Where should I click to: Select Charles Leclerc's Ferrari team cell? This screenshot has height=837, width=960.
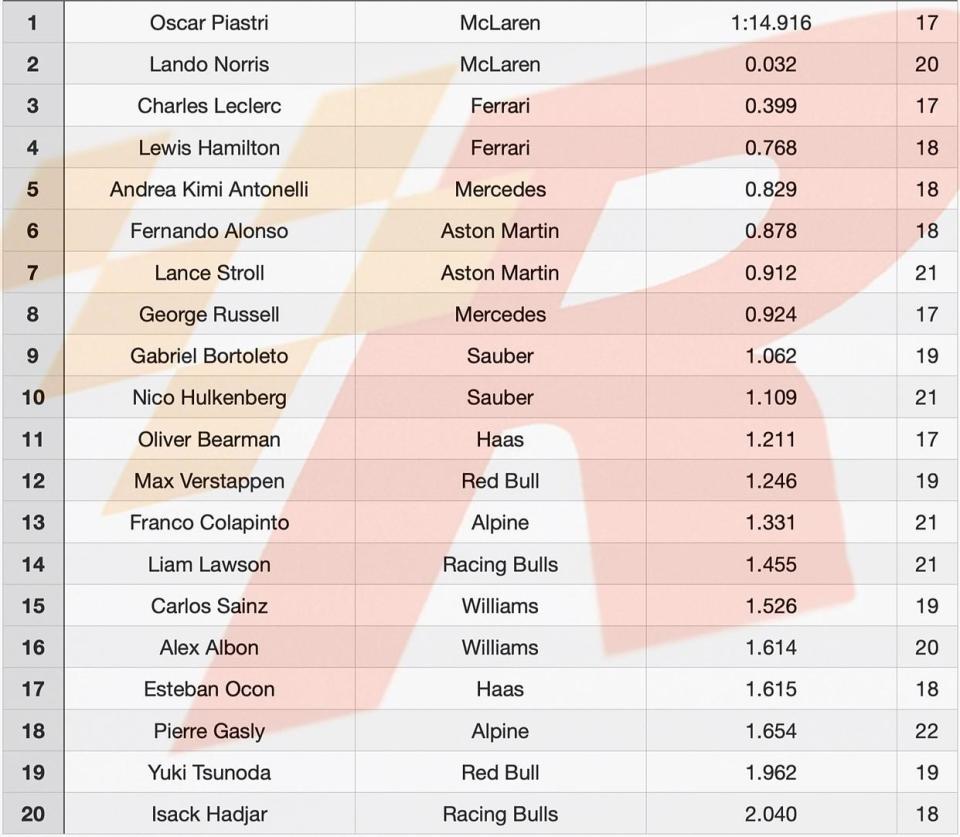tap(500, 106)
